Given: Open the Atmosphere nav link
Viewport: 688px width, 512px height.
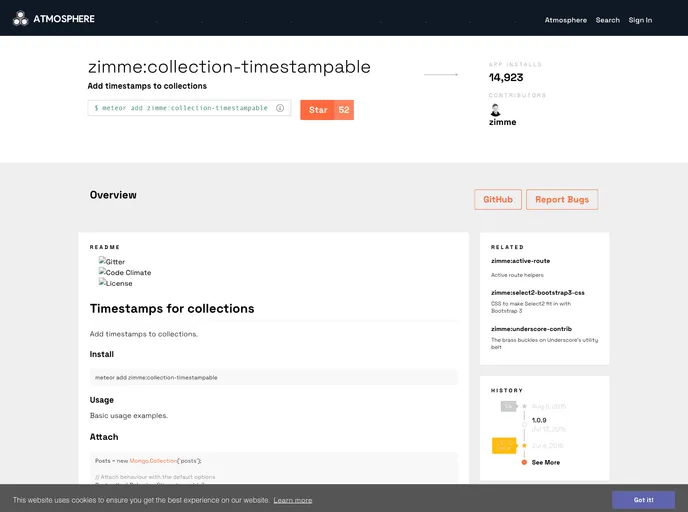Looking at the screenshot, I should click(566, 20).
